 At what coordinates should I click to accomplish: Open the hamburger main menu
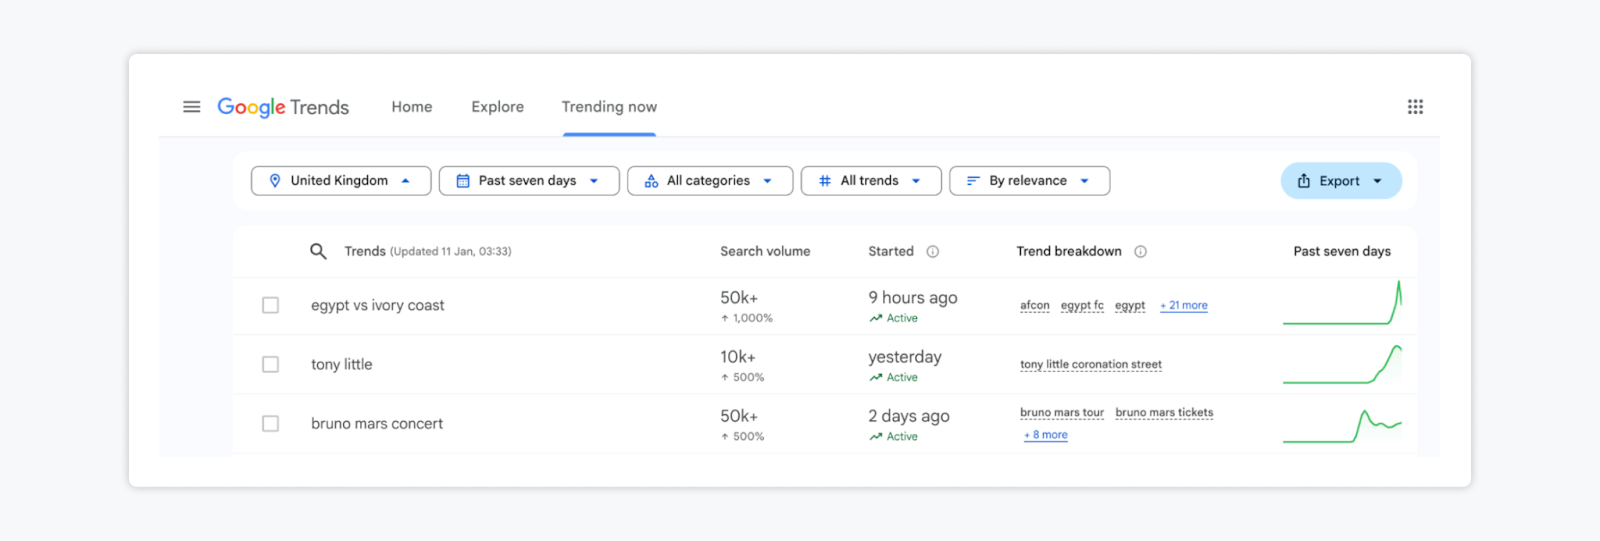tap(191, 107)
